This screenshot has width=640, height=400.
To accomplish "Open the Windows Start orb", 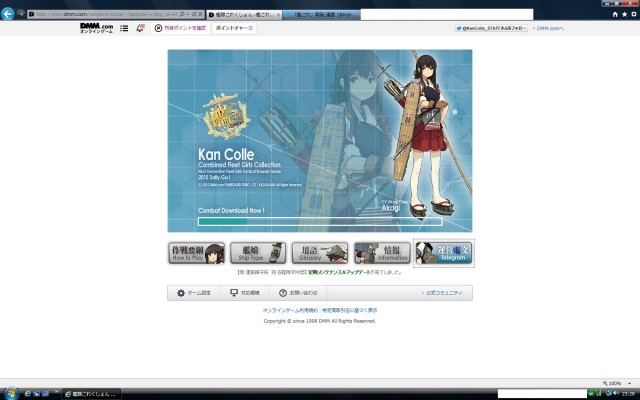I will click(11, 393).
